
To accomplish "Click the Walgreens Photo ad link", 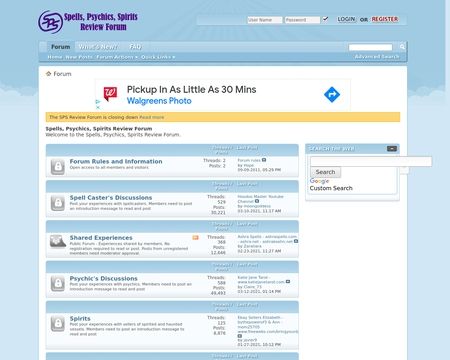I will [x=159, y=101].
